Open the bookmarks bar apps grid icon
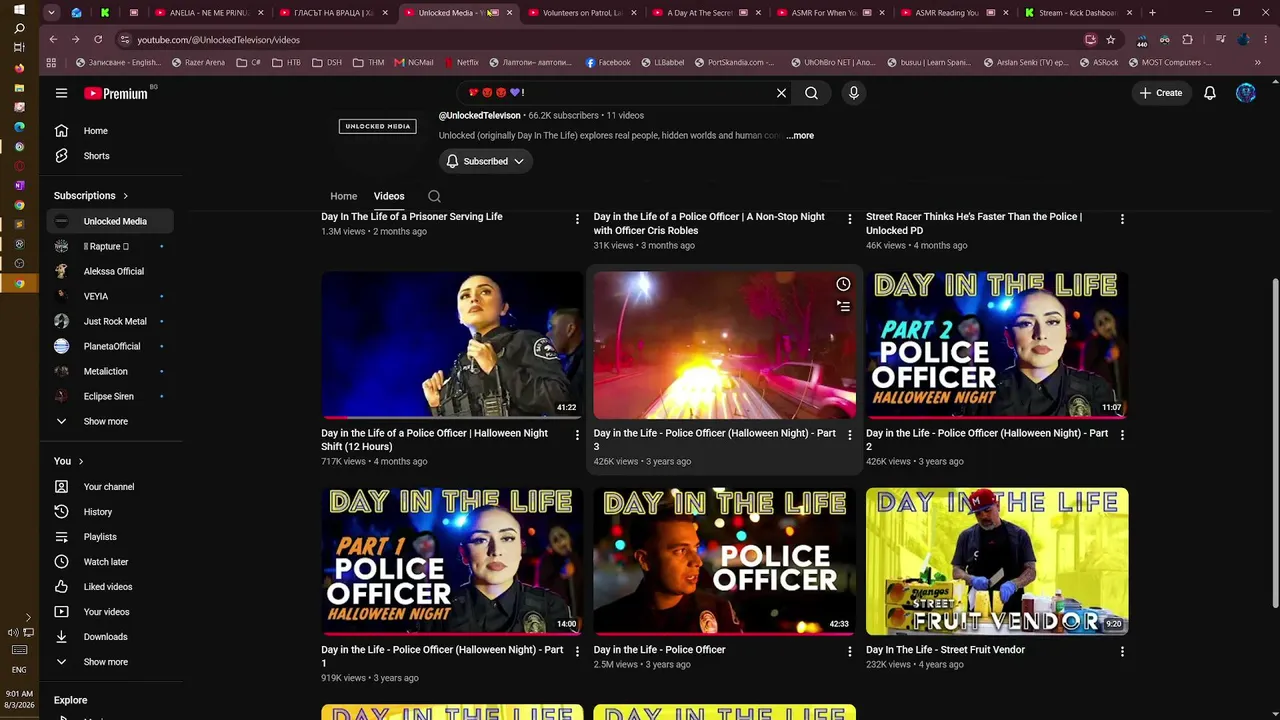The height and width of the screenshot is (720, 1280). [x=51, y=62]
